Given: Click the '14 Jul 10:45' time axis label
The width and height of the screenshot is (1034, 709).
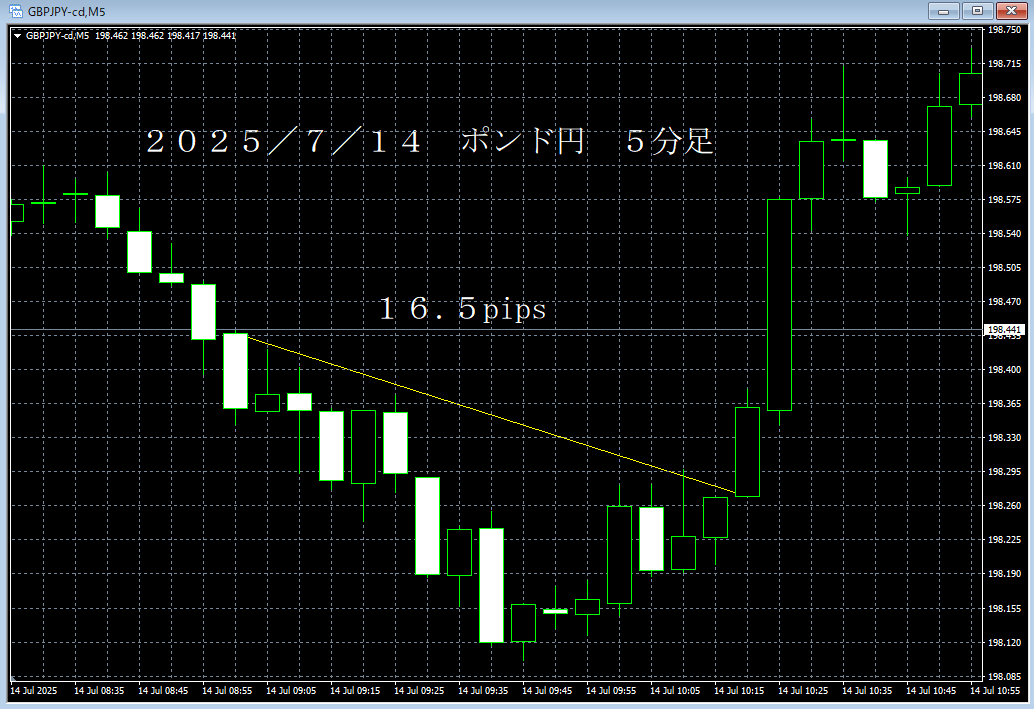Looking at the screenshot, I should 930,691.
